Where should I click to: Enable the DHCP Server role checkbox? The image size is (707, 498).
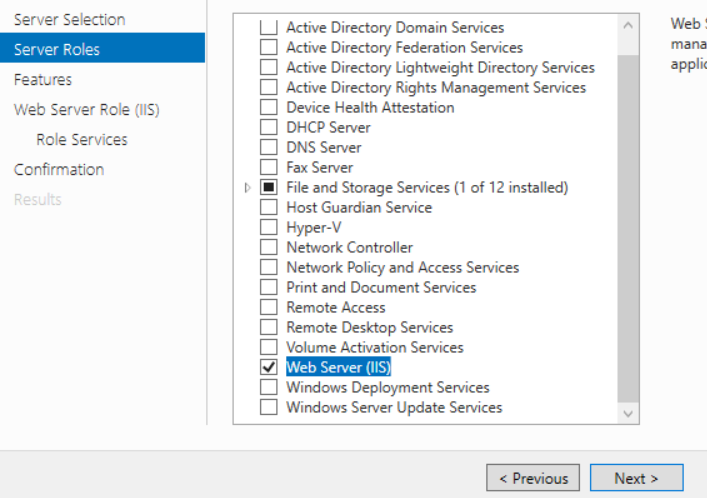click(268, 128)
